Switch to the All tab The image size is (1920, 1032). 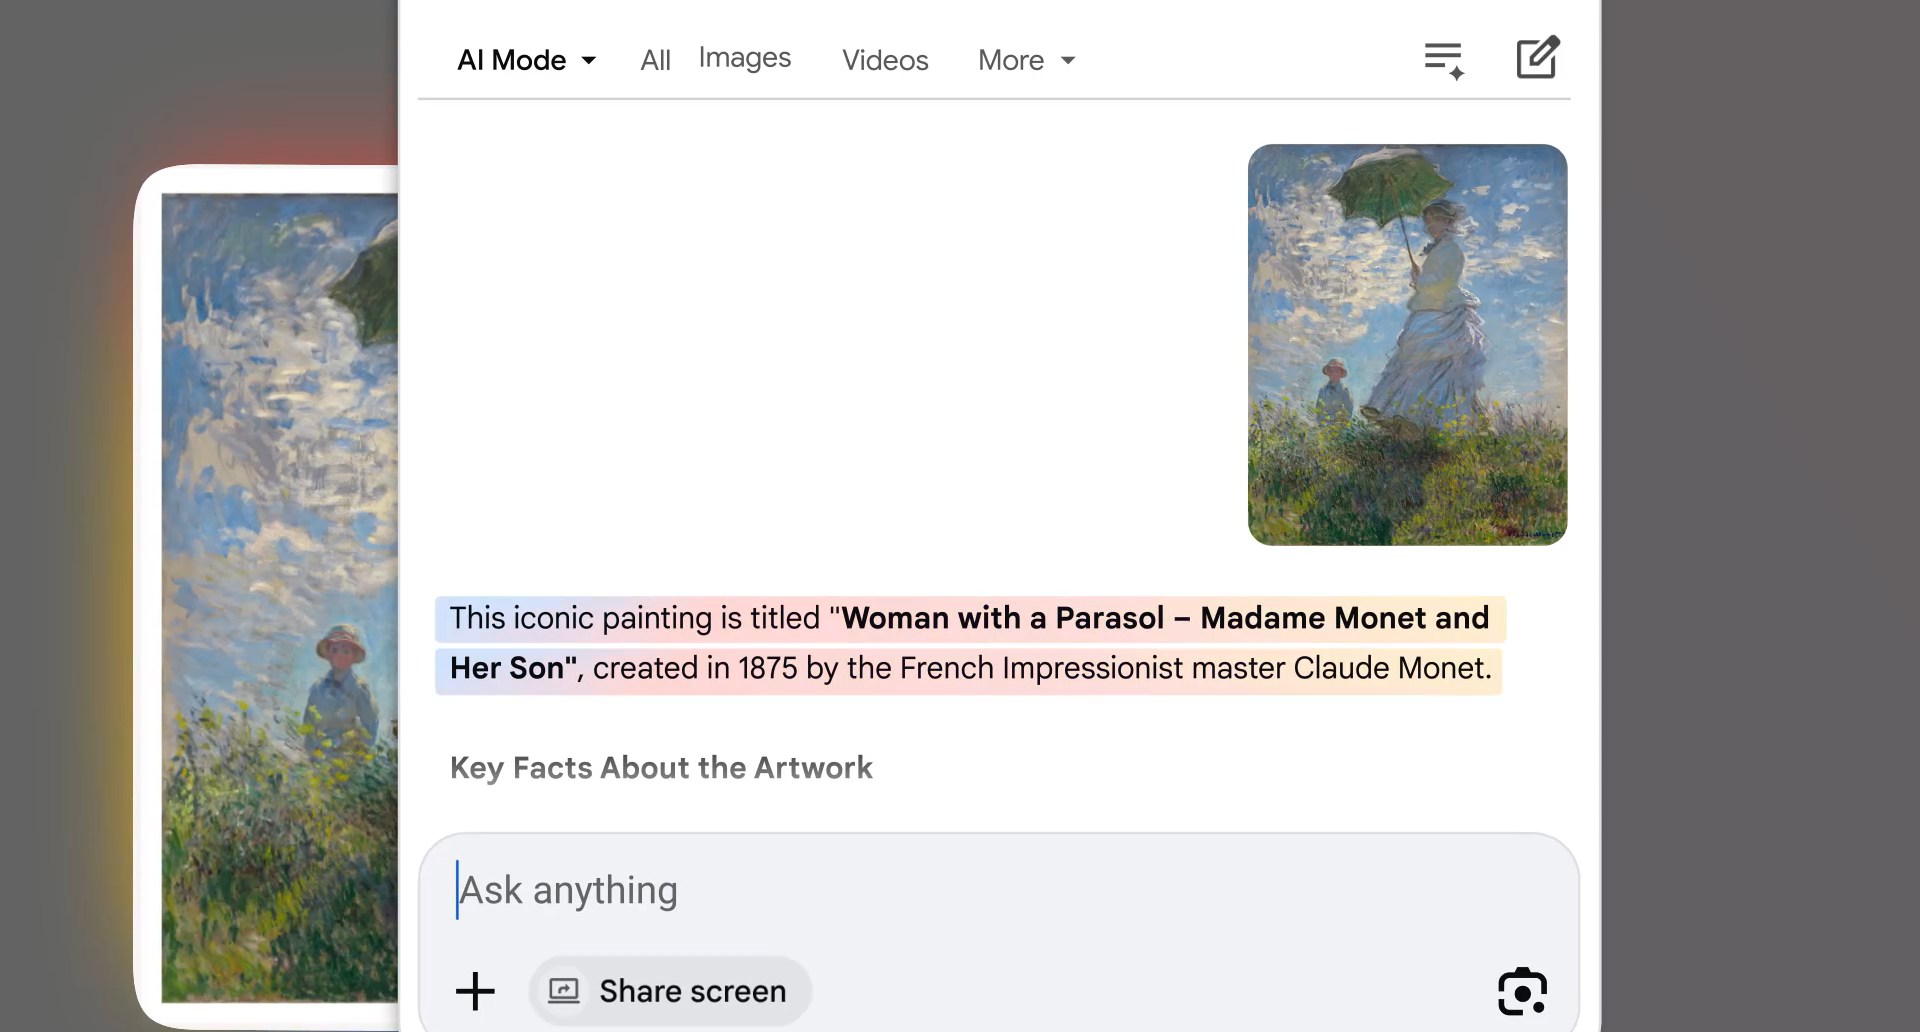click(655, 60)
